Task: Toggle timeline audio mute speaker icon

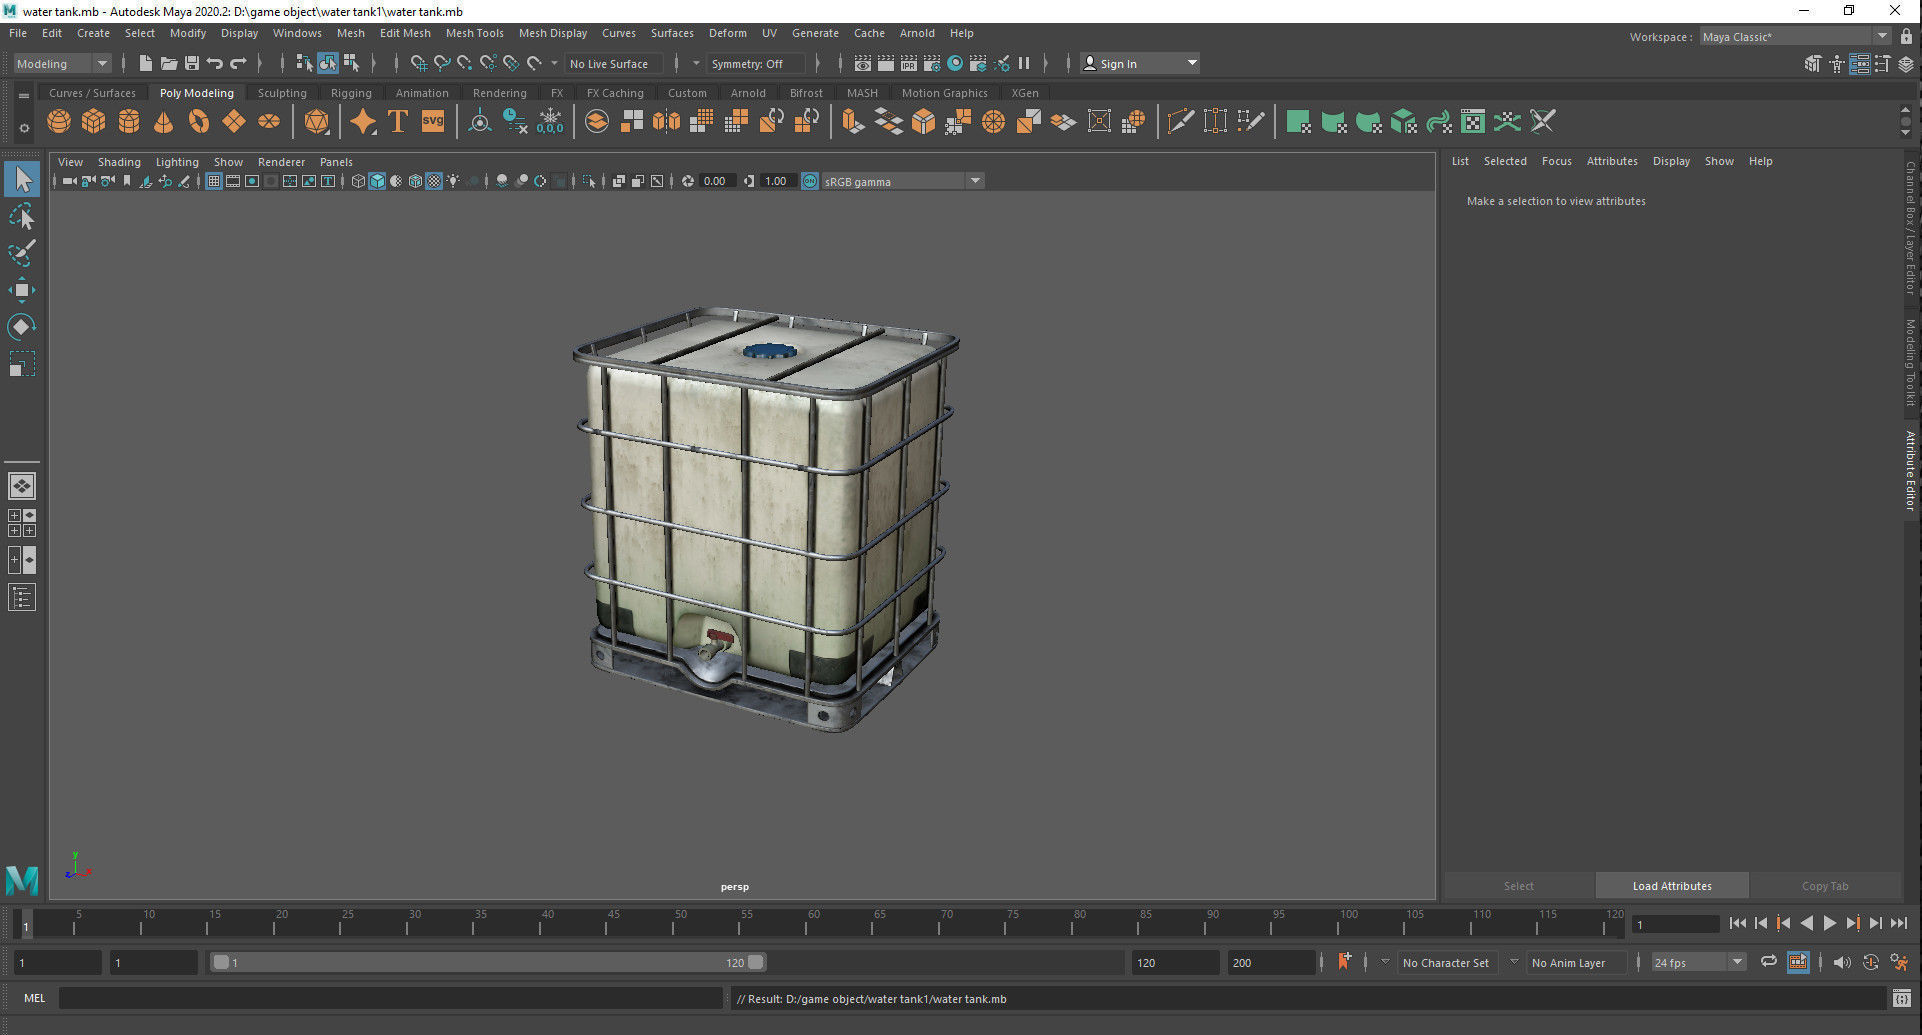Action: tap(1842, 962)
